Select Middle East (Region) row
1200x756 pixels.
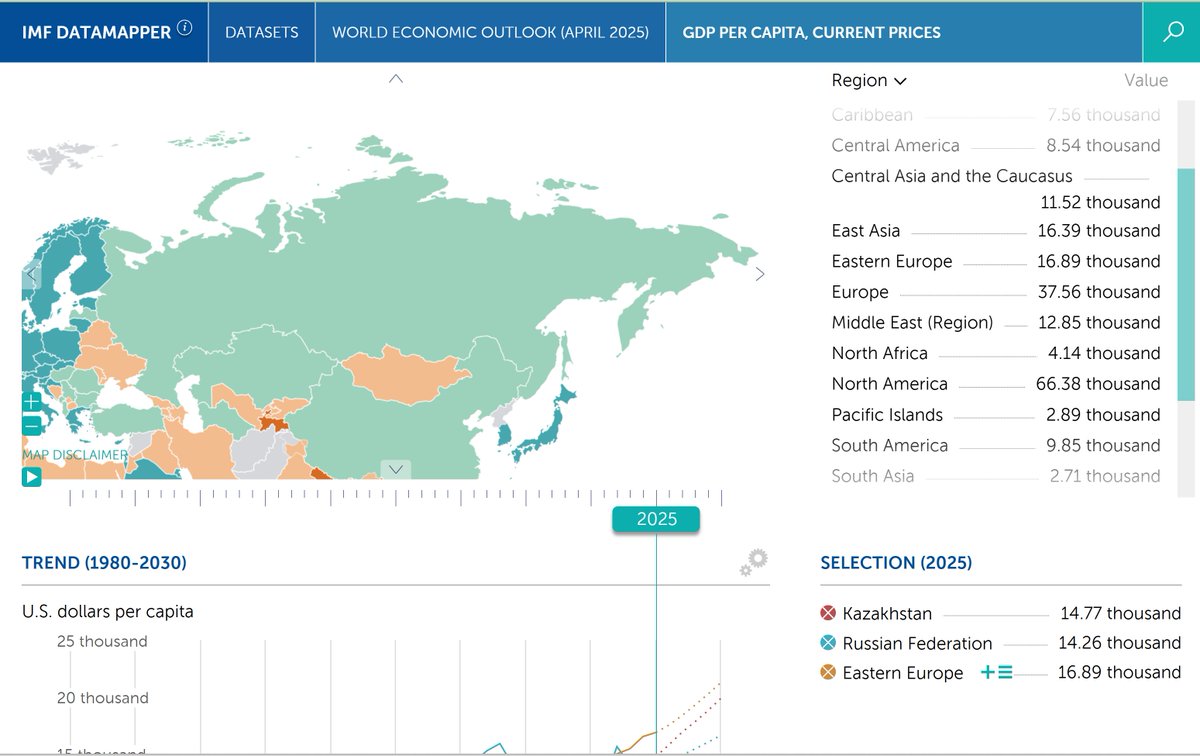[996, 322]
